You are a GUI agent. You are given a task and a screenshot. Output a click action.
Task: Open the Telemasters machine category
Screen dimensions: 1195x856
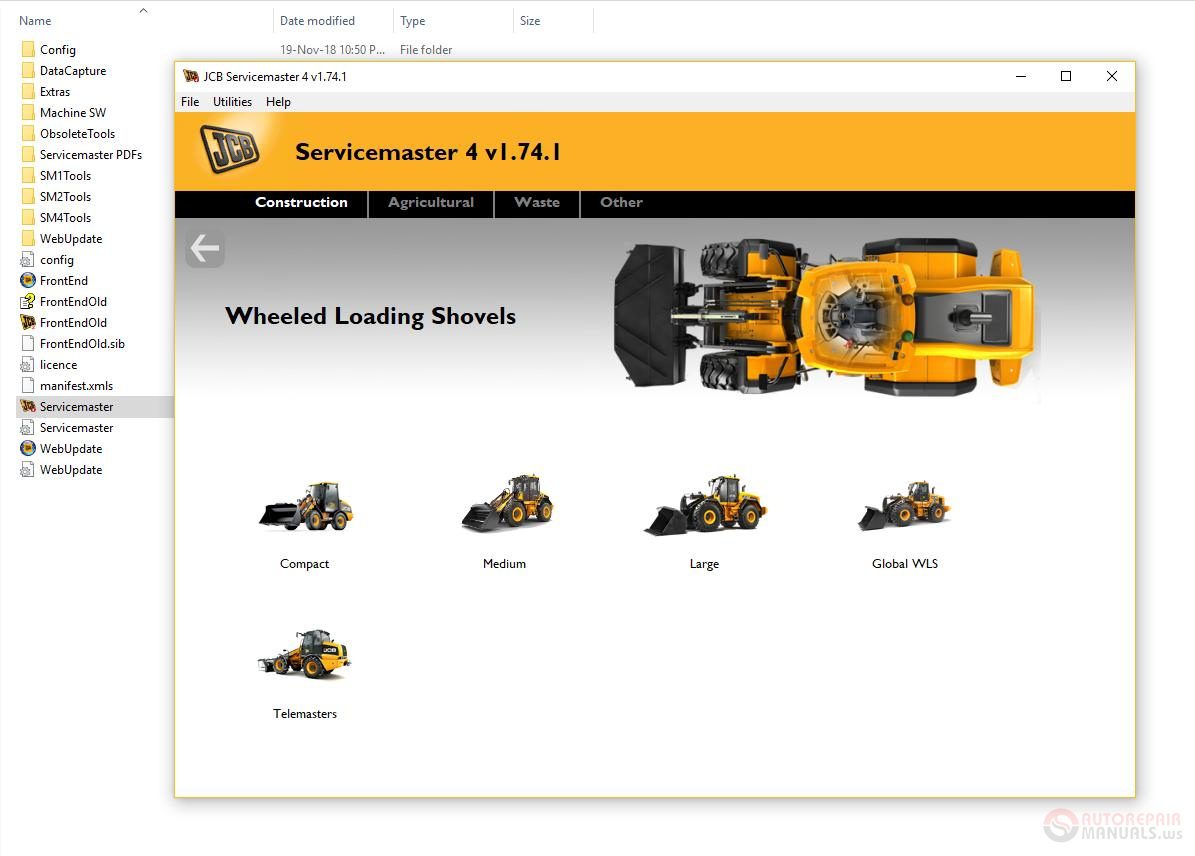(x=304, y=654)
